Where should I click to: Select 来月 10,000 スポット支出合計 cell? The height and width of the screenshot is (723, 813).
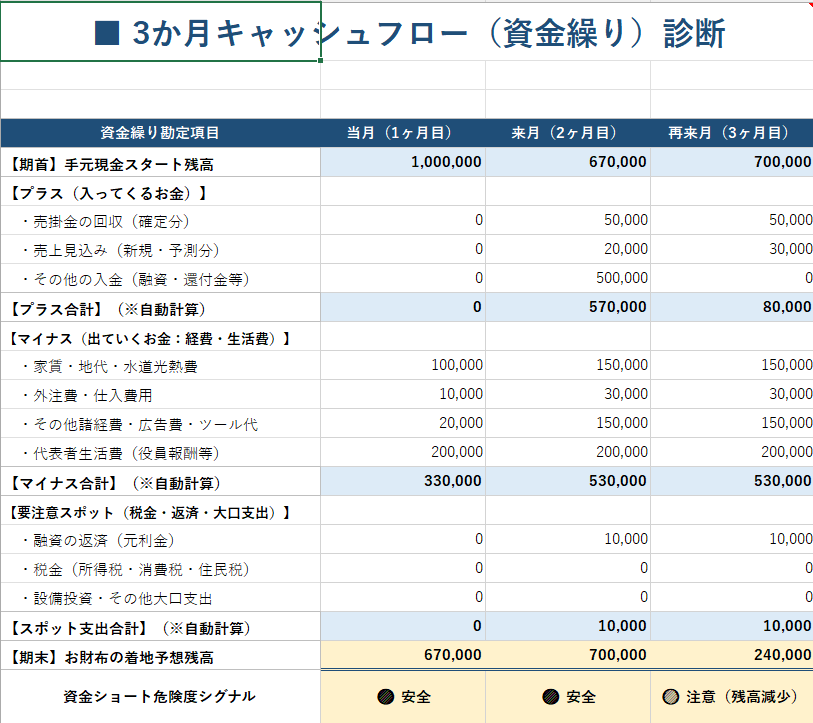point(568,627)
